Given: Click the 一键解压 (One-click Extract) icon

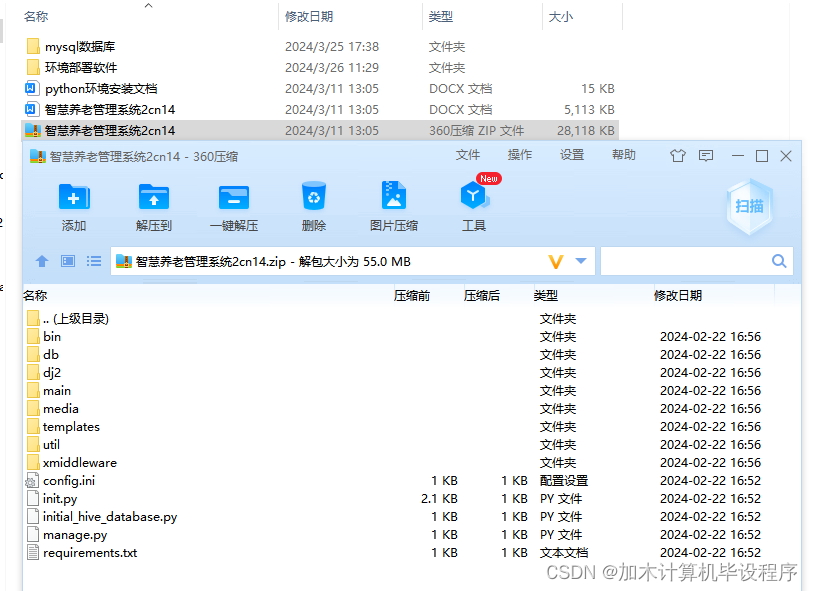Looking at the screenshot, I should point(234,203).
